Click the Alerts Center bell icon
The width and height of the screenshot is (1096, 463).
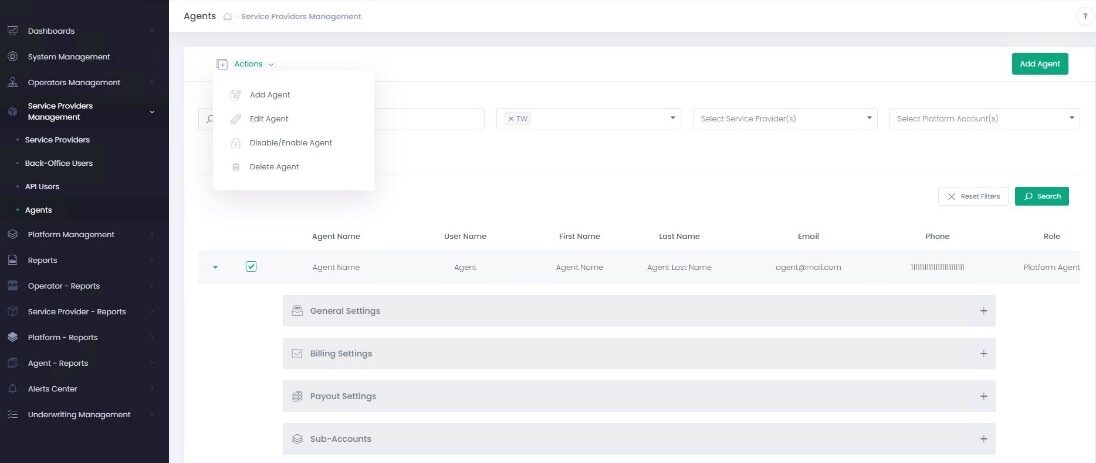(12, 389)
